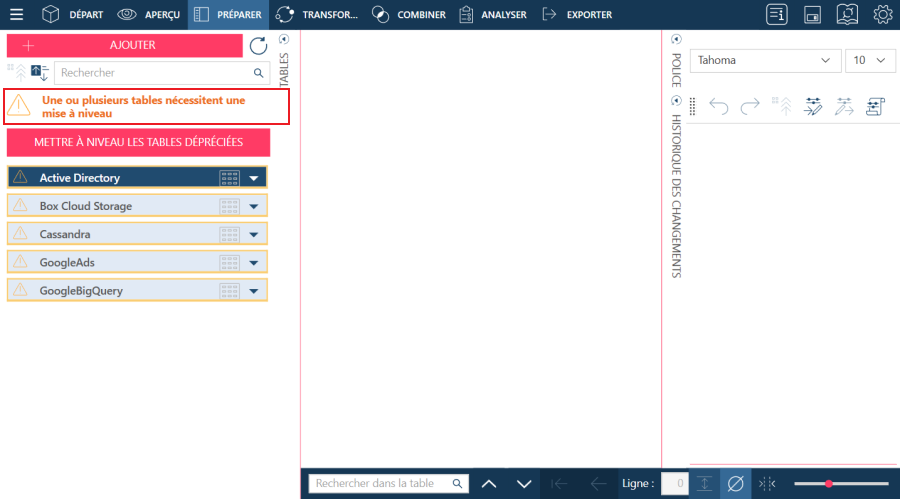Redo the change
Screen dimensions: 900x499
[x=750, y=106]
